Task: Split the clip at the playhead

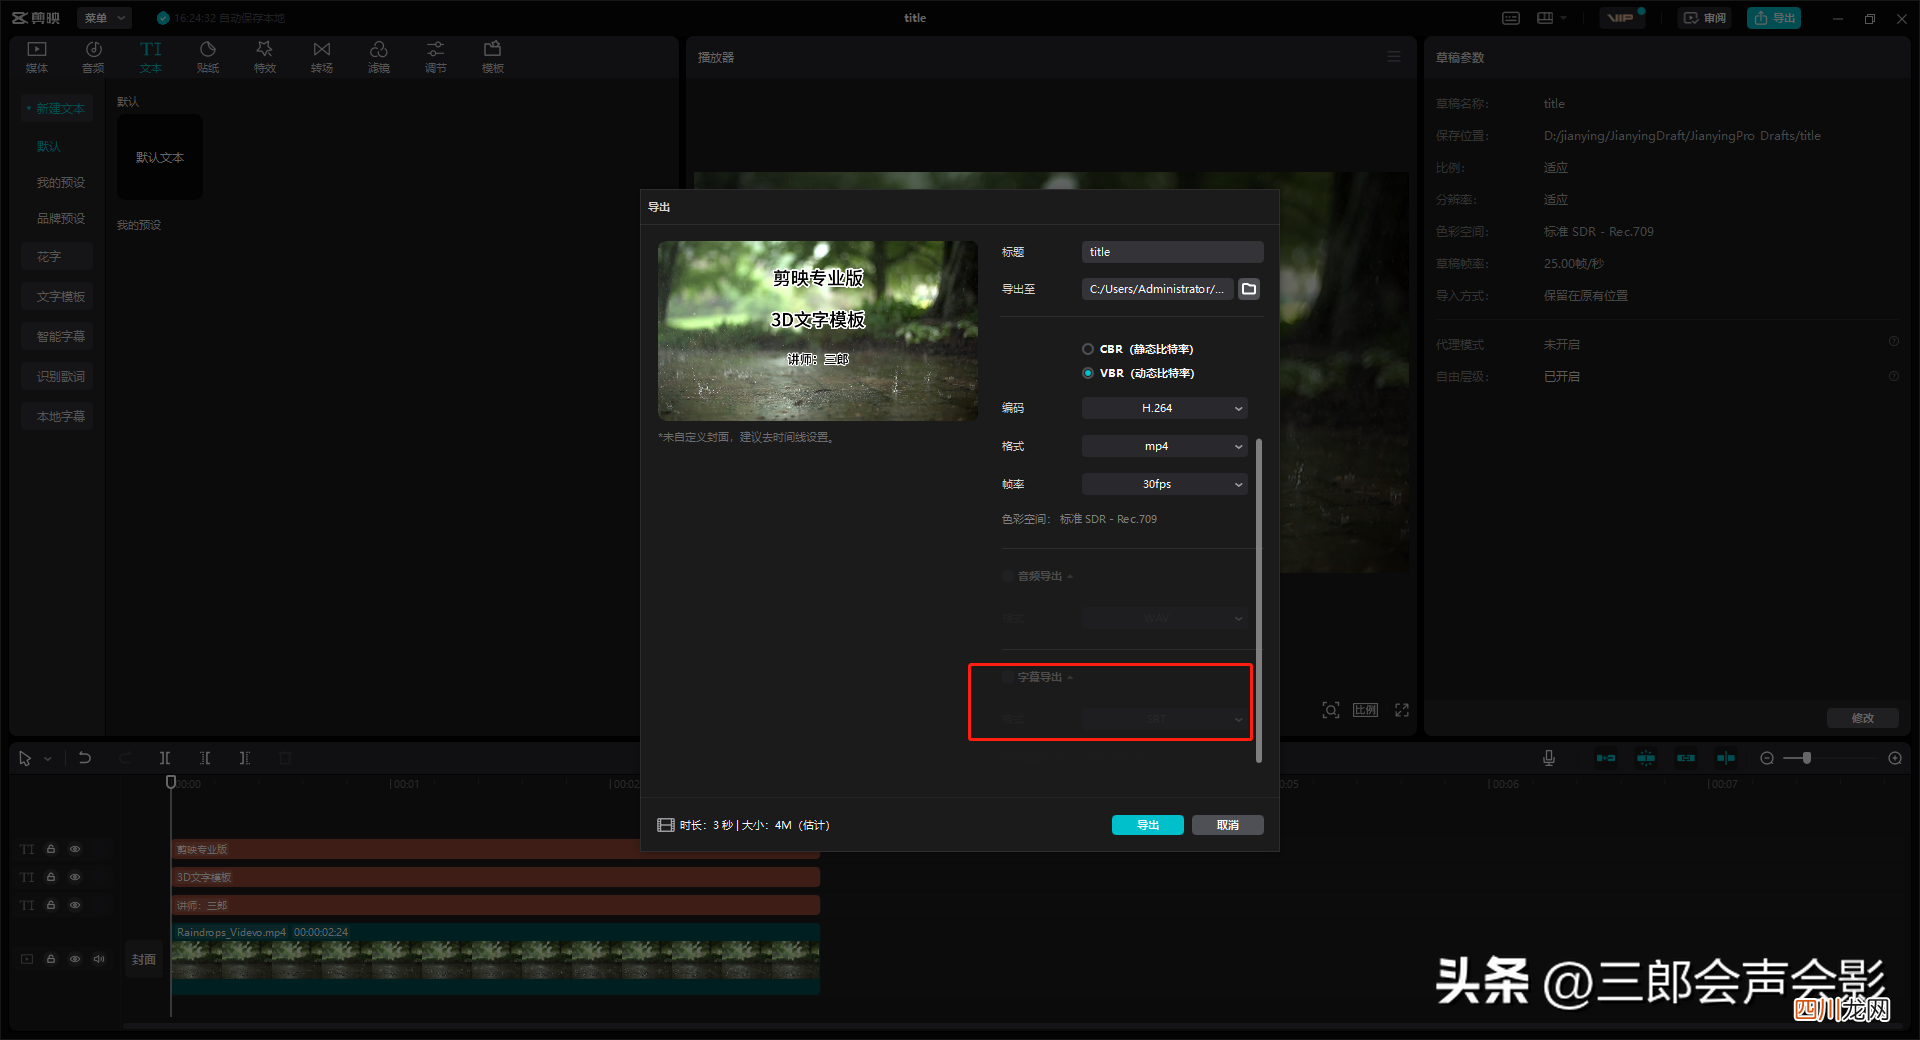Action: click(x=165, y=758)
